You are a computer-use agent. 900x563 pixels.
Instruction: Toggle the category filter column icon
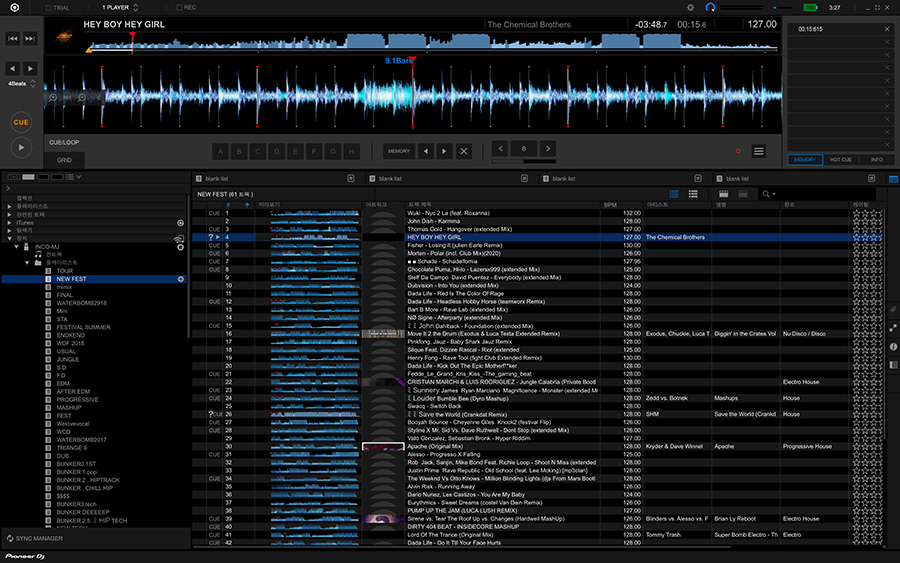(x=724, y=194)
